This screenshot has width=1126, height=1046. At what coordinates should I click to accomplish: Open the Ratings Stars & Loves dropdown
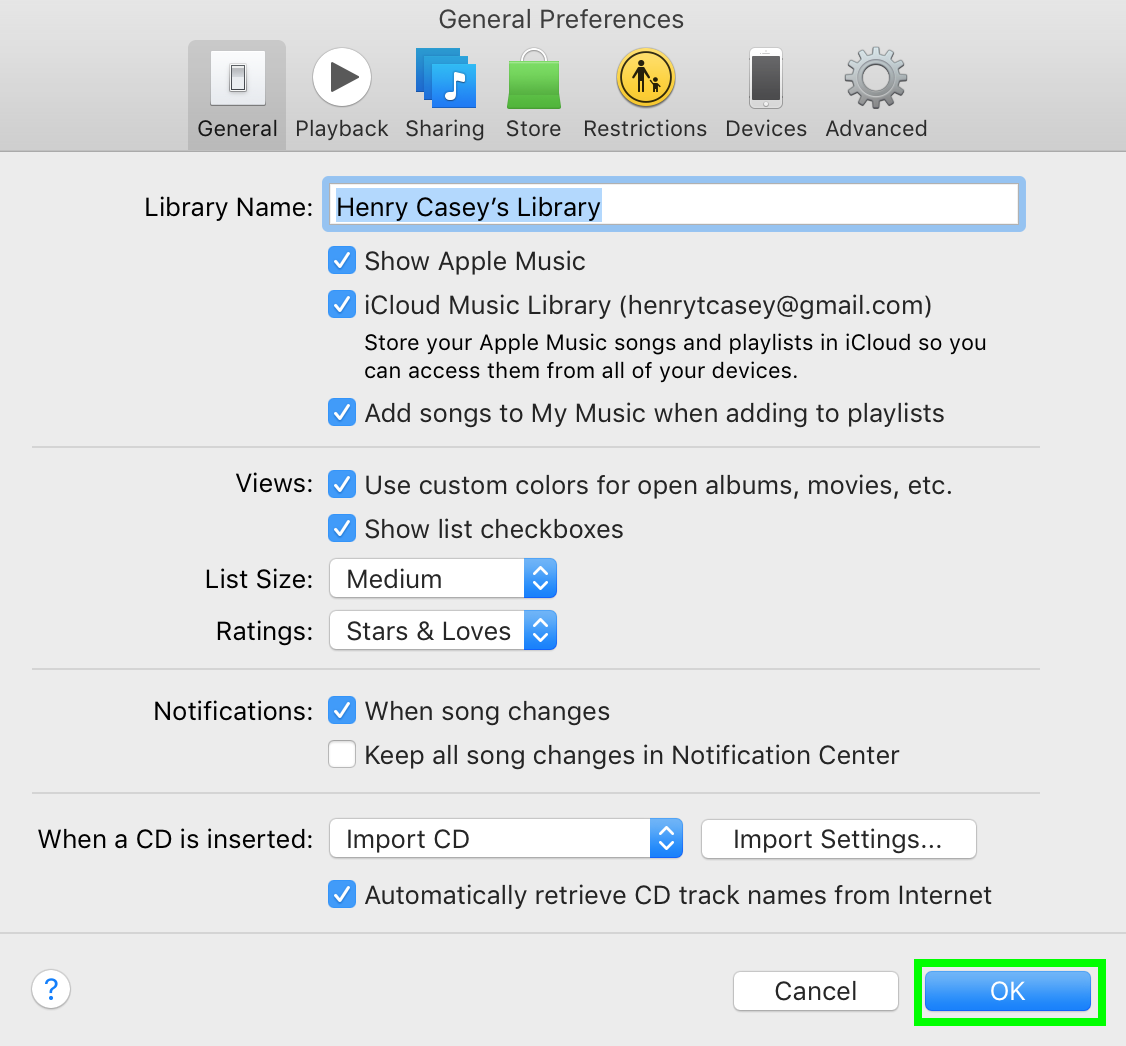pyautogui.click(x=443, y=630)
